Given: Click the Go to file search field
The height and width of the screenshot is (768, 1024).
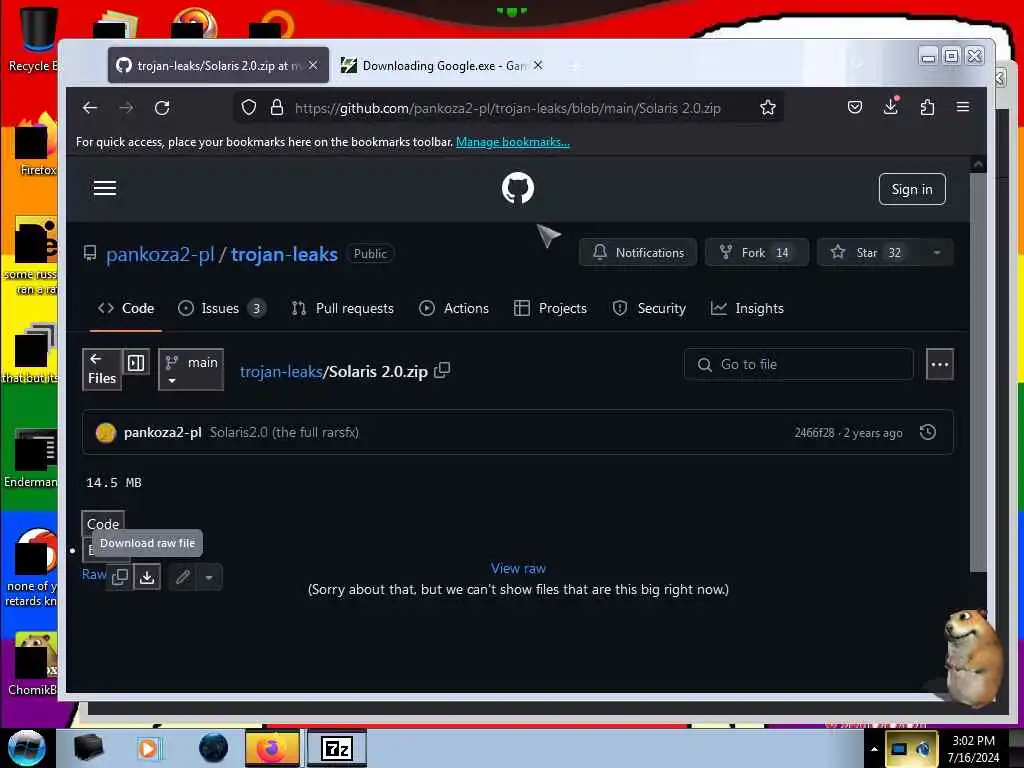Looking at the screenshot, I should click(798, 364).
